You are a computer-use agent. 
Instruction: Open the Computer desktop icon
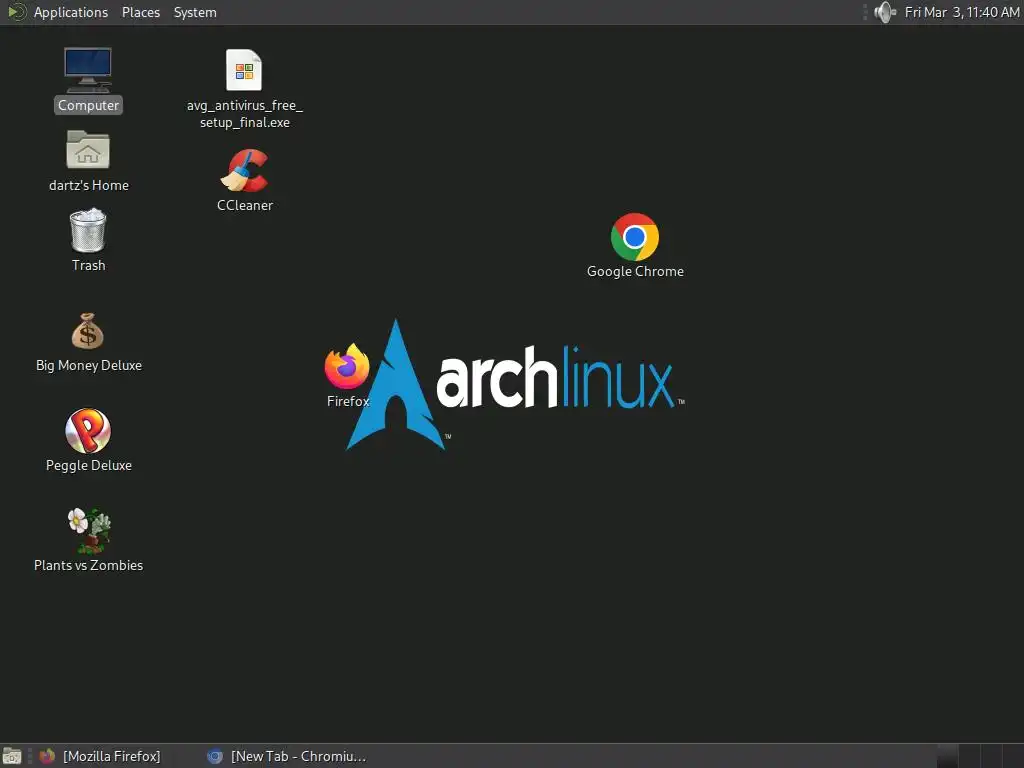pos(88,71)
